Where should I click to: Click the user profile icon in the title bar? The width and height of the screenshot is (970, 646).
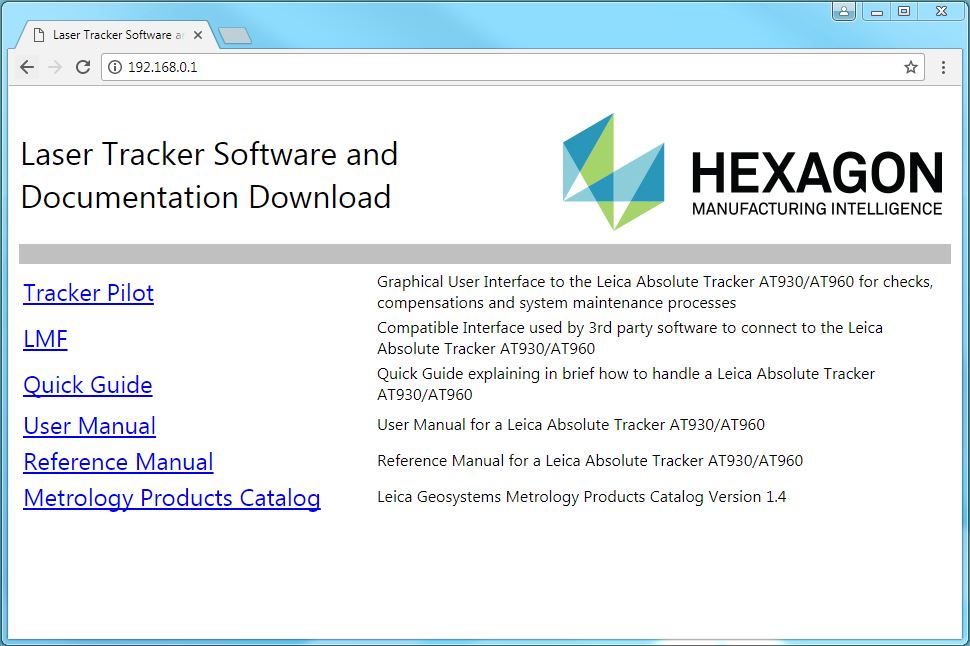845,11
